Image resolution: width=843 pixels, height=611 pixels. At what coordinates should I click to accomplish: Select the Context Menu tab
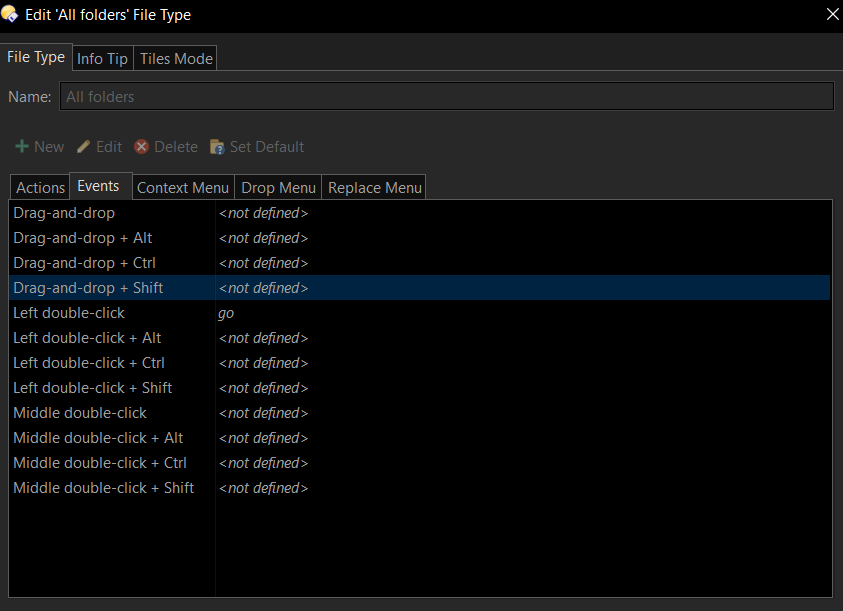pos(182,188)
